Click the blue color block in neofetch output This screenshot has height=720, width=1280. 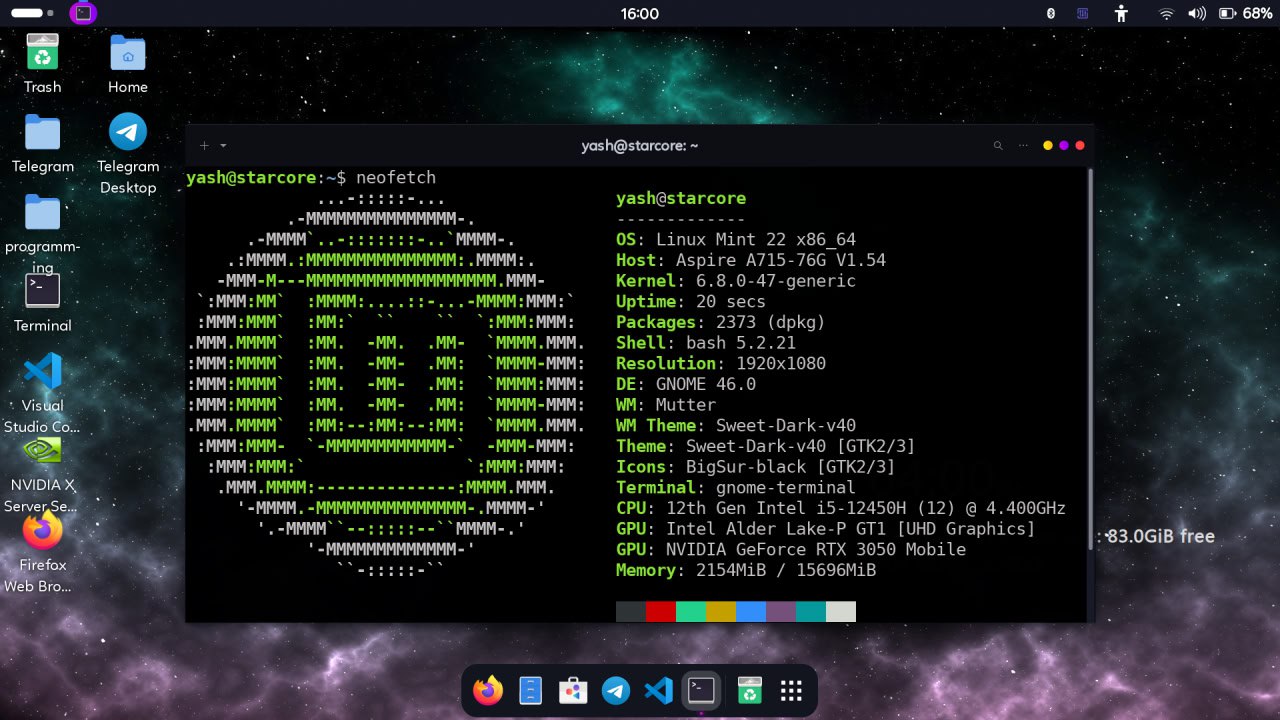(751, 612)
